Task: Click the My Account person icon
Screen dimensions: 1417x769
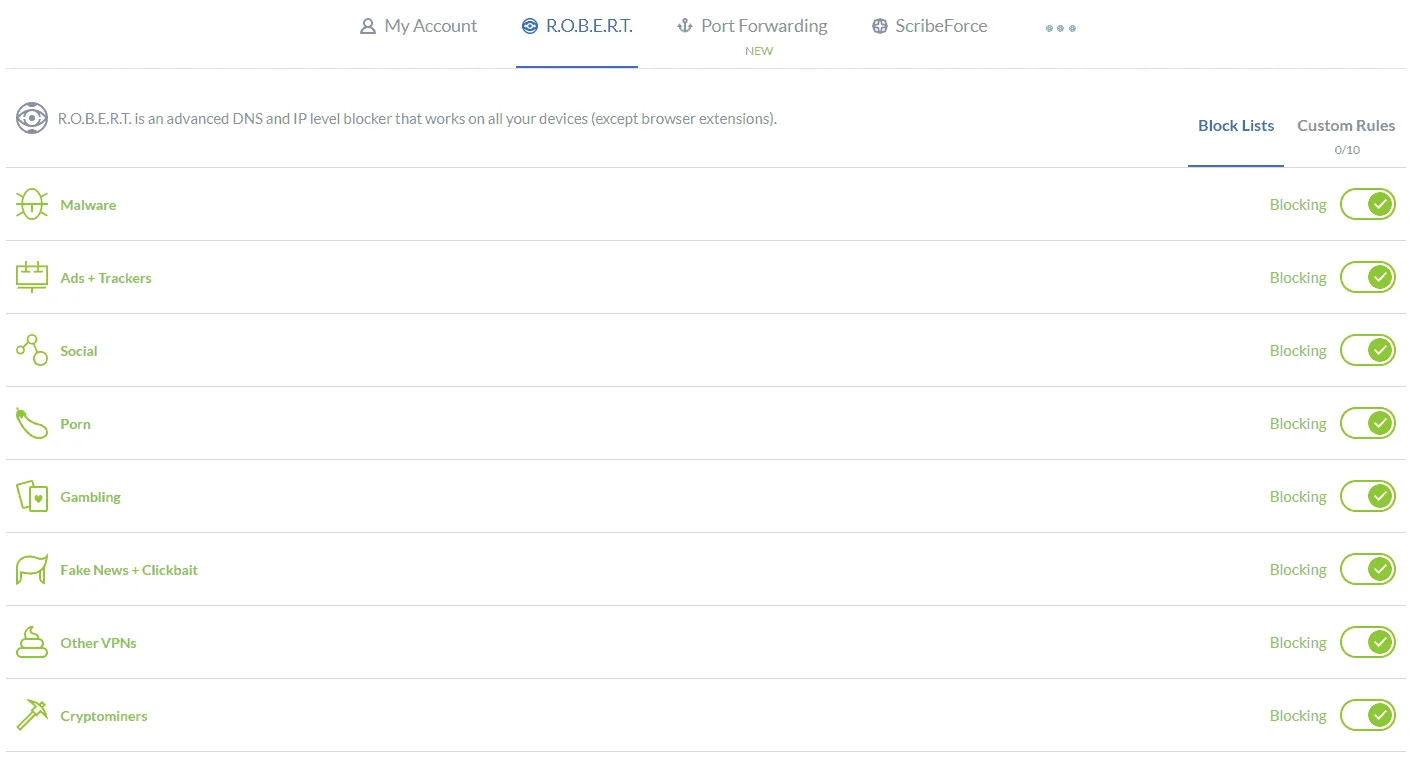Action: 368,26
